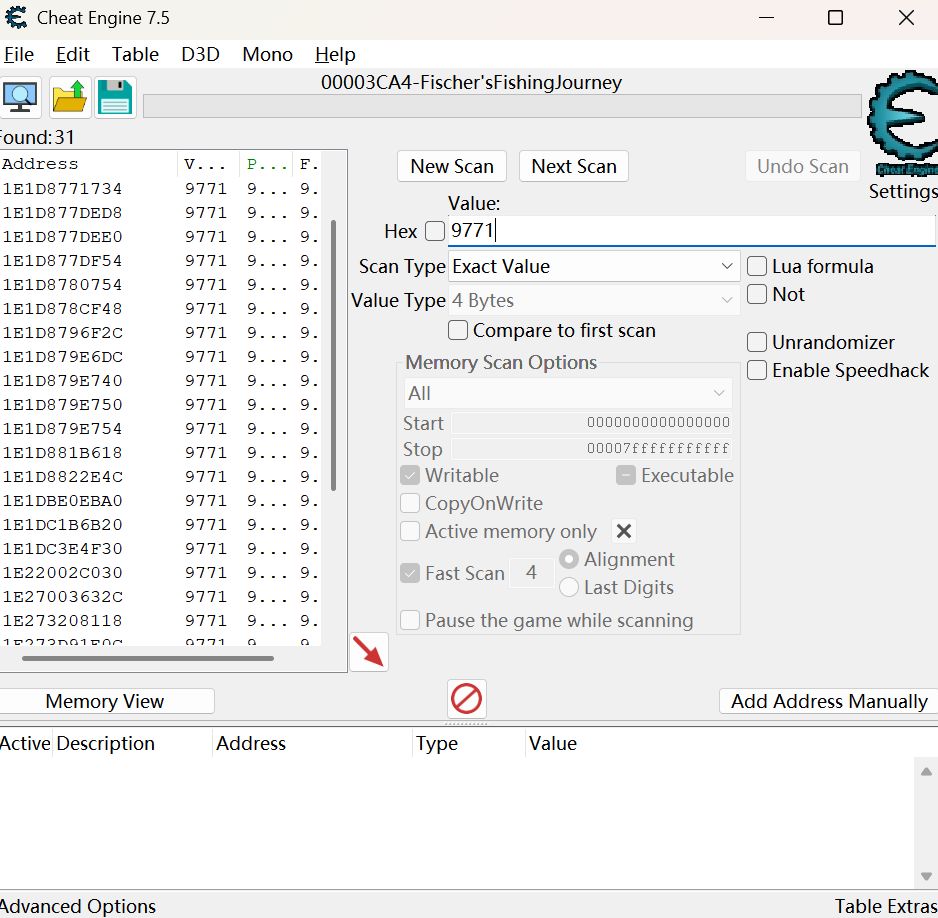Tick Pause the game while scanning

point(410,620)
